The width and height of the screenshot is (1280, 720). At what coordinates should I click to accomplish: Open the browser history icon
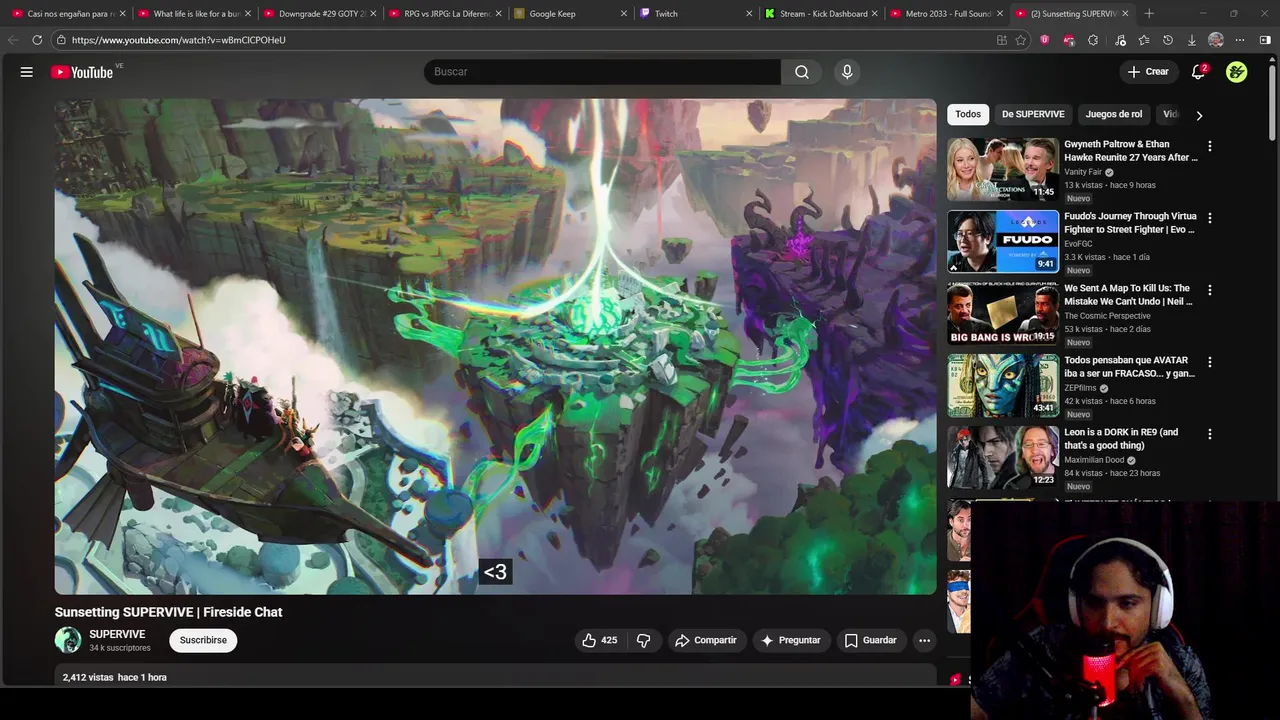tap(1167, 40)
